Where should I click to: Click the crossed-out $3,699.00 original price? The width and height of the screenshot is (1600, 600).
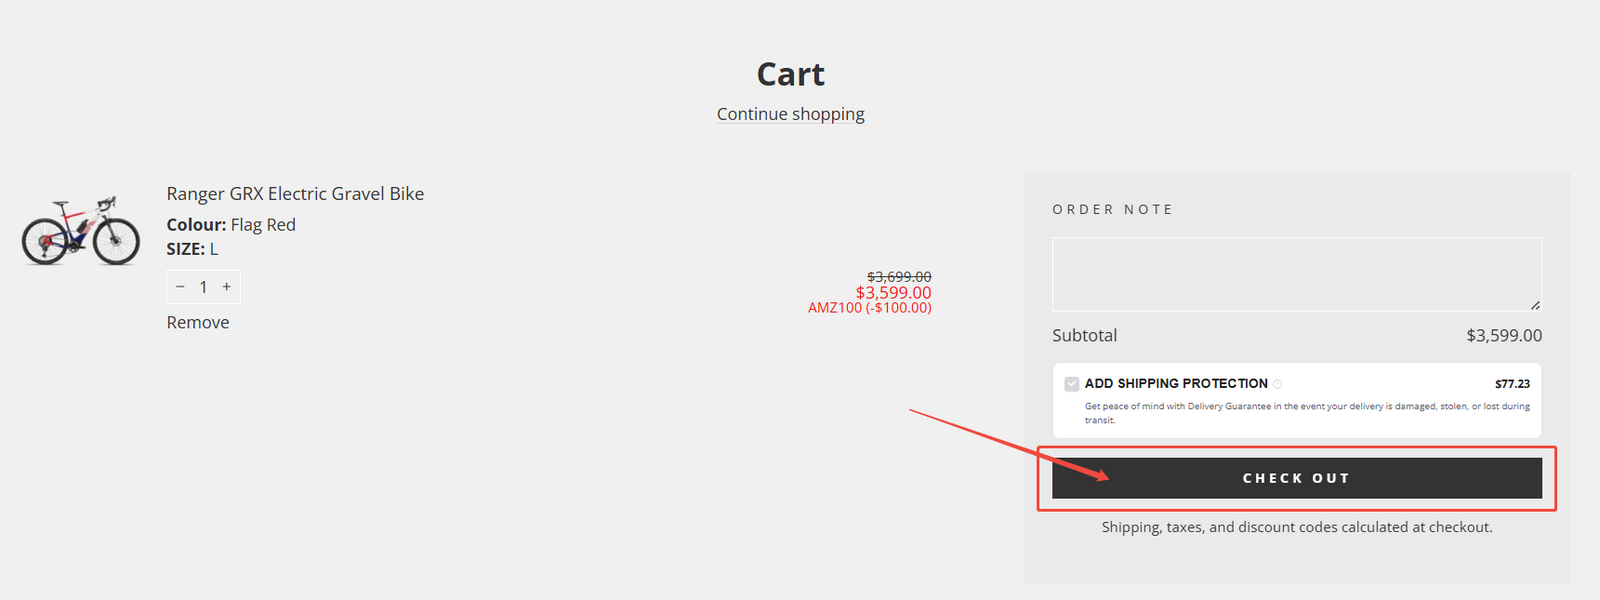[x=899, y=277]
